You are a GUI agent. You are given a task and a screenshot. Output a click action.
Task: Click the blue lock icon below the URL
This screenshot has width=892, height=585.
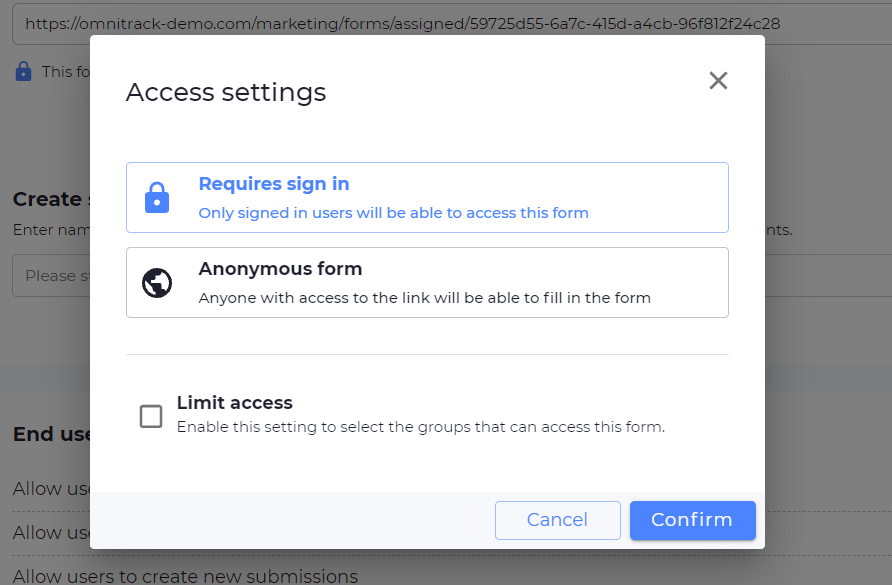[x=24, y=72]
